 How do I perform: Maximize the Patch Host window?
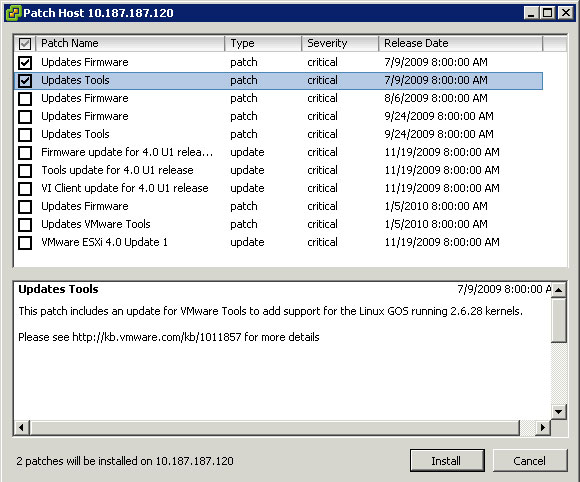tap(547, 13)
